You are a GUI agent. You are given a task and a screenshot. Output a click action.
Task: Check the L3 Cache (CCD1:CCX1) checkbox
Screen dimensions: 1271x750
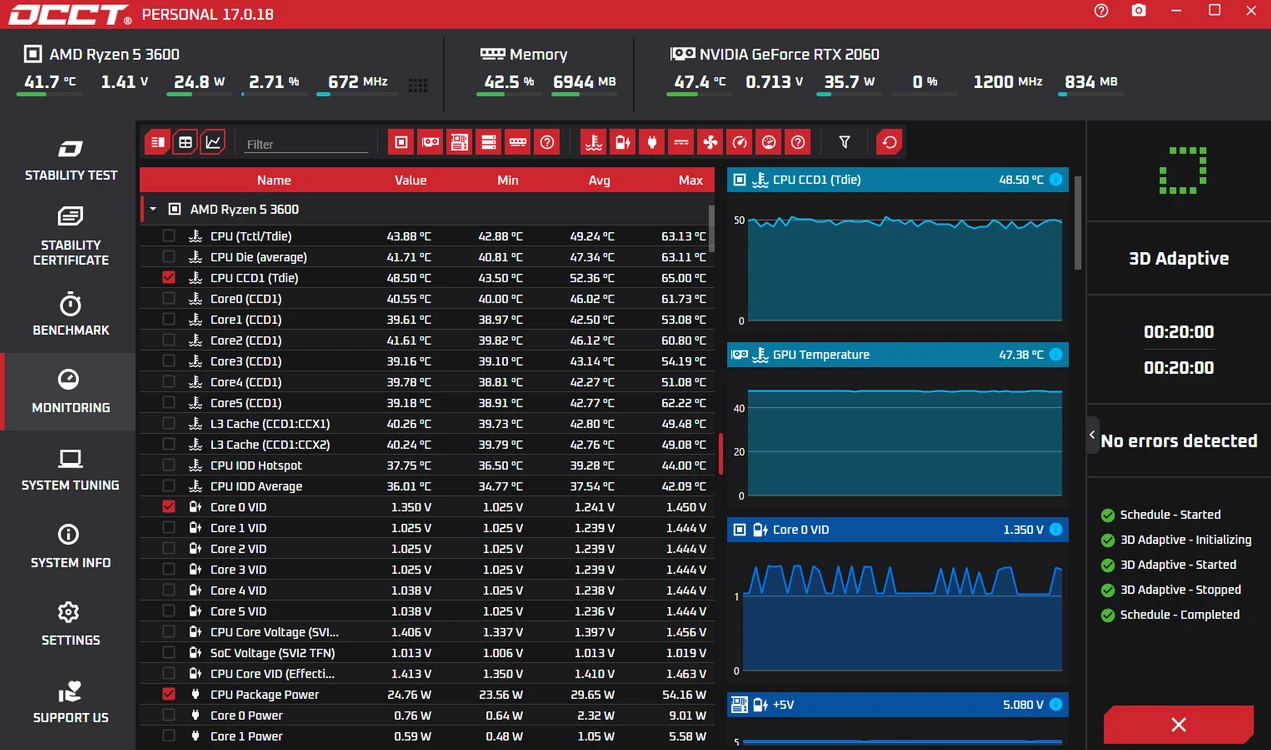click(x=168, y=424)
